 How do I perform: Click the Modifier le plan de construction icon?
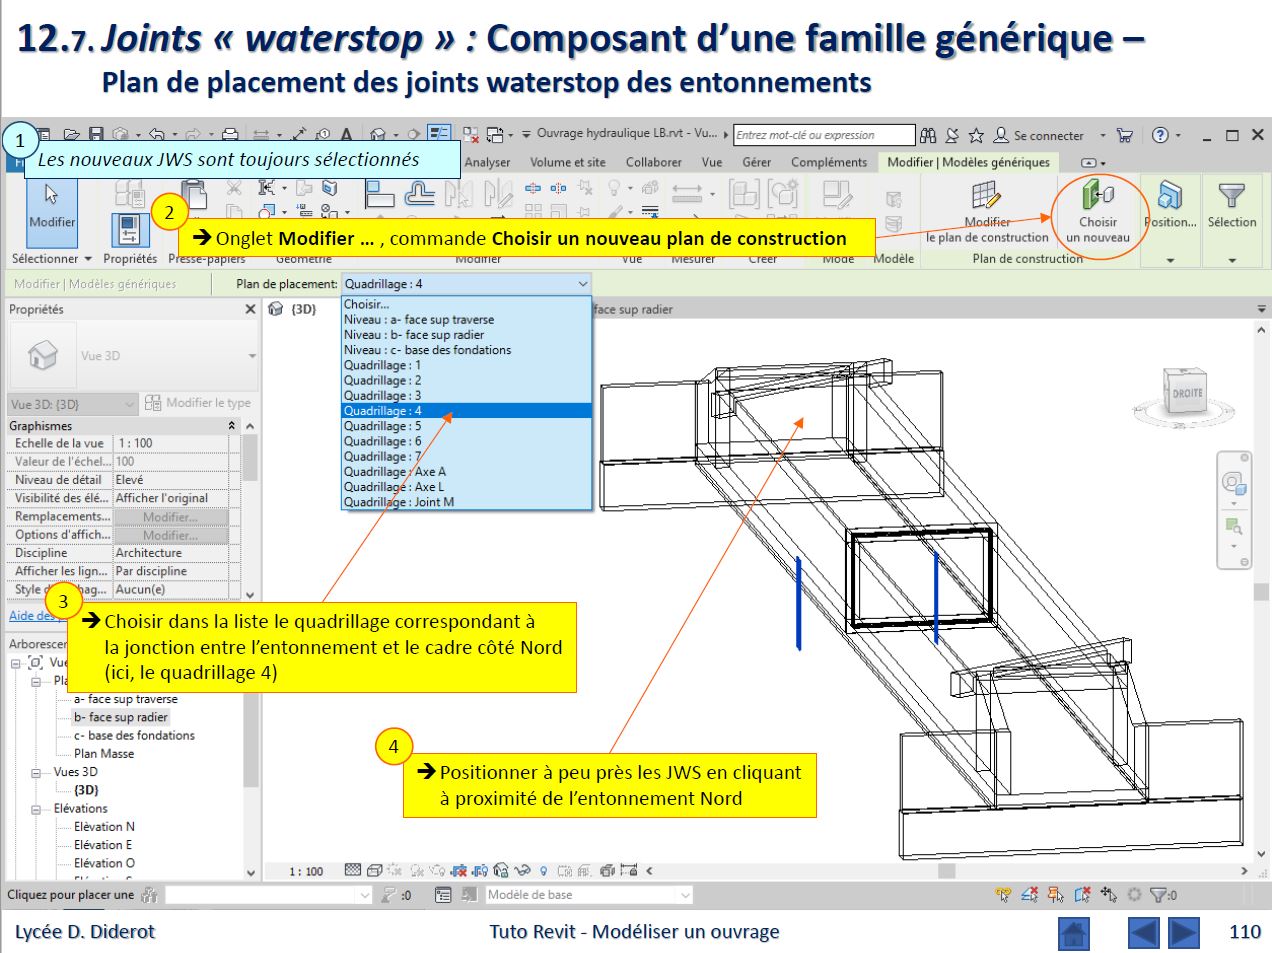[x=985, y=197]
